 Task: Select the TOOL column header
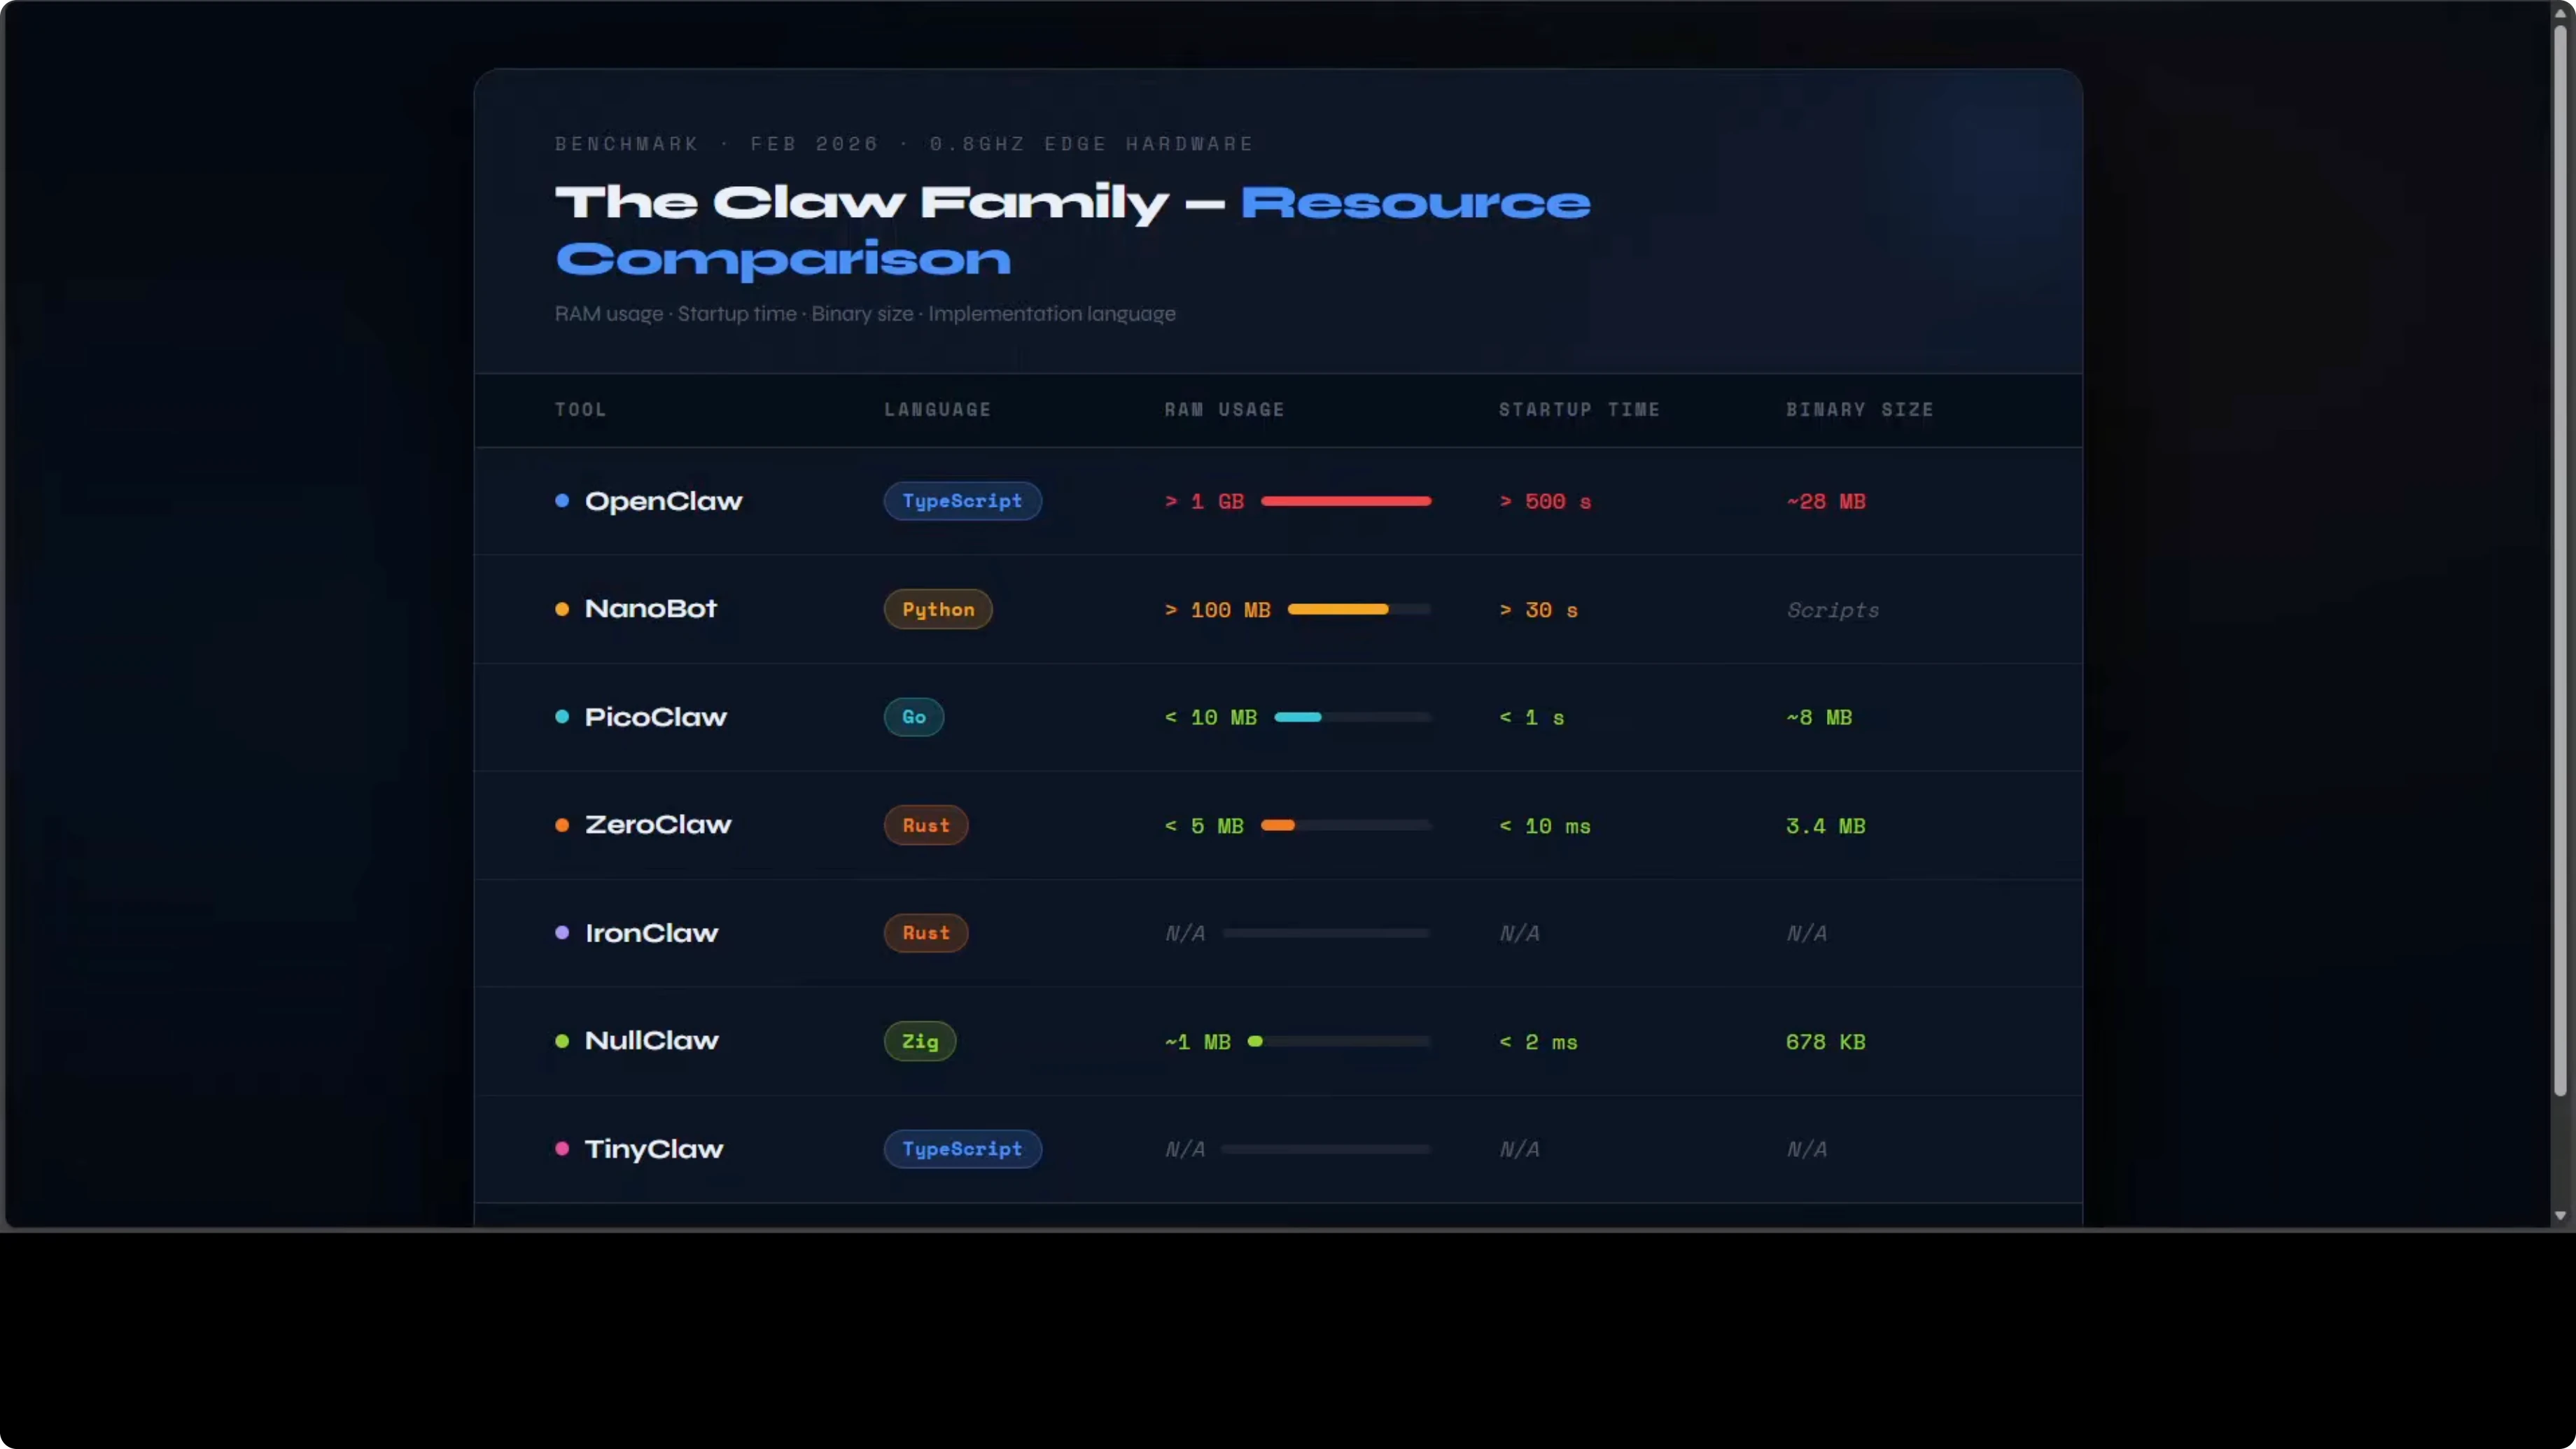coord(580,409)
